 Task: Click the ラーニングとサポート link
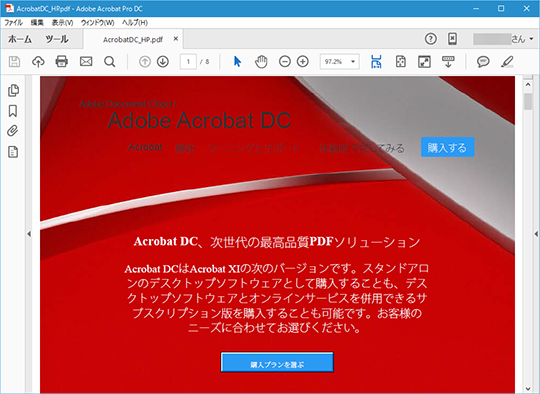[255, 148]
